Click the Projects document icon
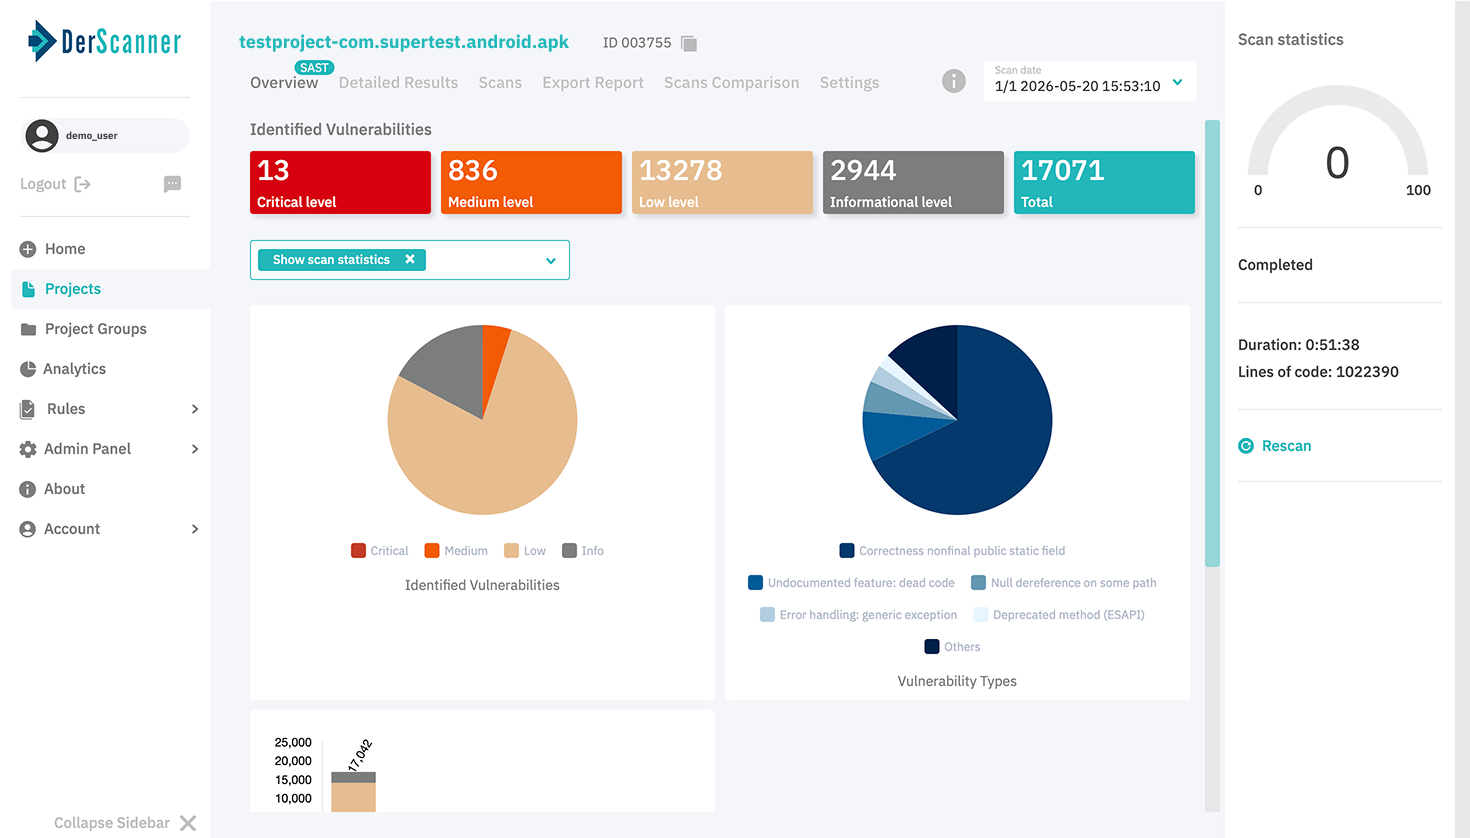This screenshot has width=1470, height=838. (28, 289)
